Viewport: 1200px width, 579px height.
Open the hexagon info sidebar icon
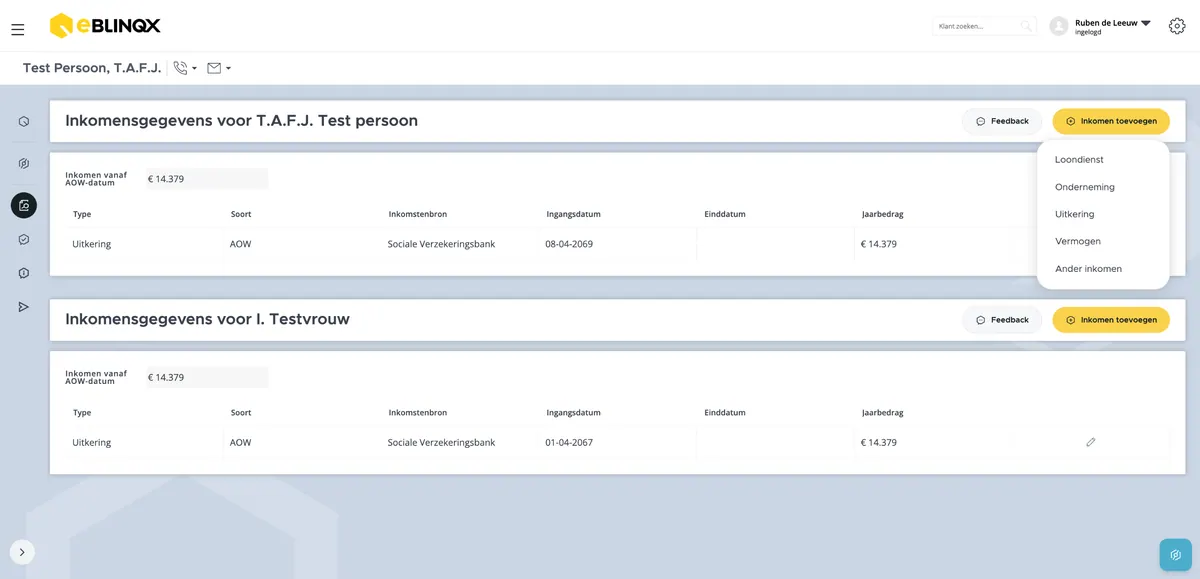click(x=24, y=273)
